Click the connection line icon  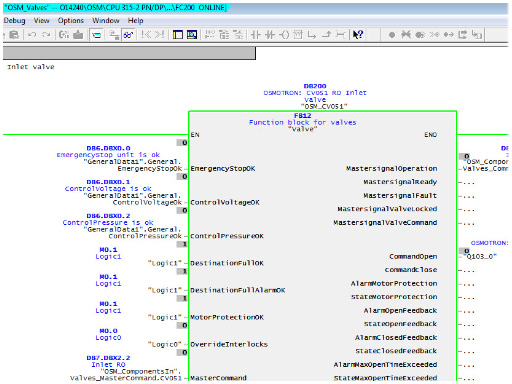click(x=340, y=35)
